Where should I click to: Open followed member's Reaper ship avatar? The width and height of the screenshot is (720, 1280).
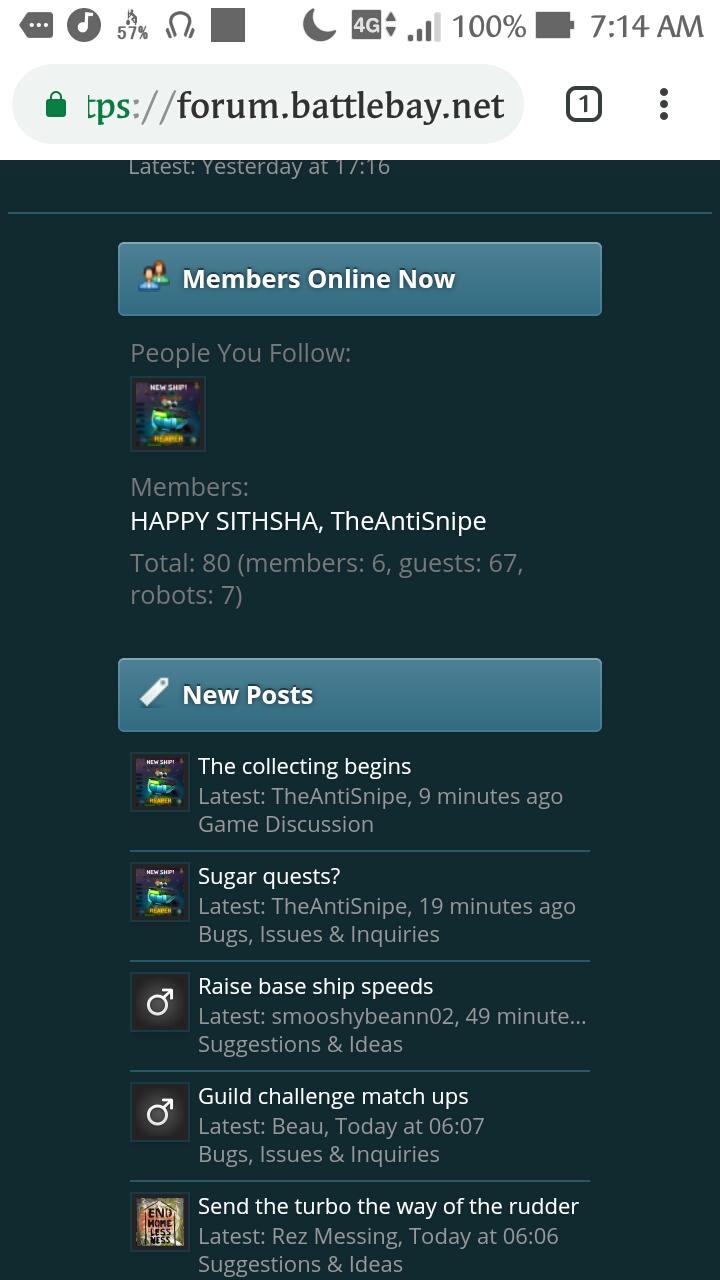click(168, 413)
